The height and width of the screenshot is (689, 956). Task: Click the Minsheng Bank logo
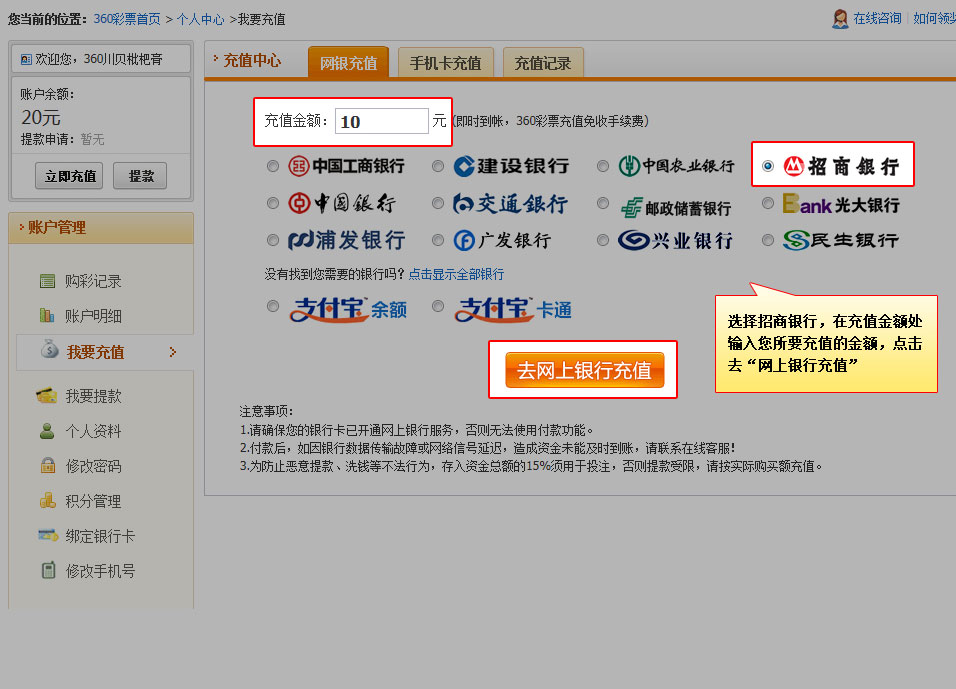click(841, 240)
